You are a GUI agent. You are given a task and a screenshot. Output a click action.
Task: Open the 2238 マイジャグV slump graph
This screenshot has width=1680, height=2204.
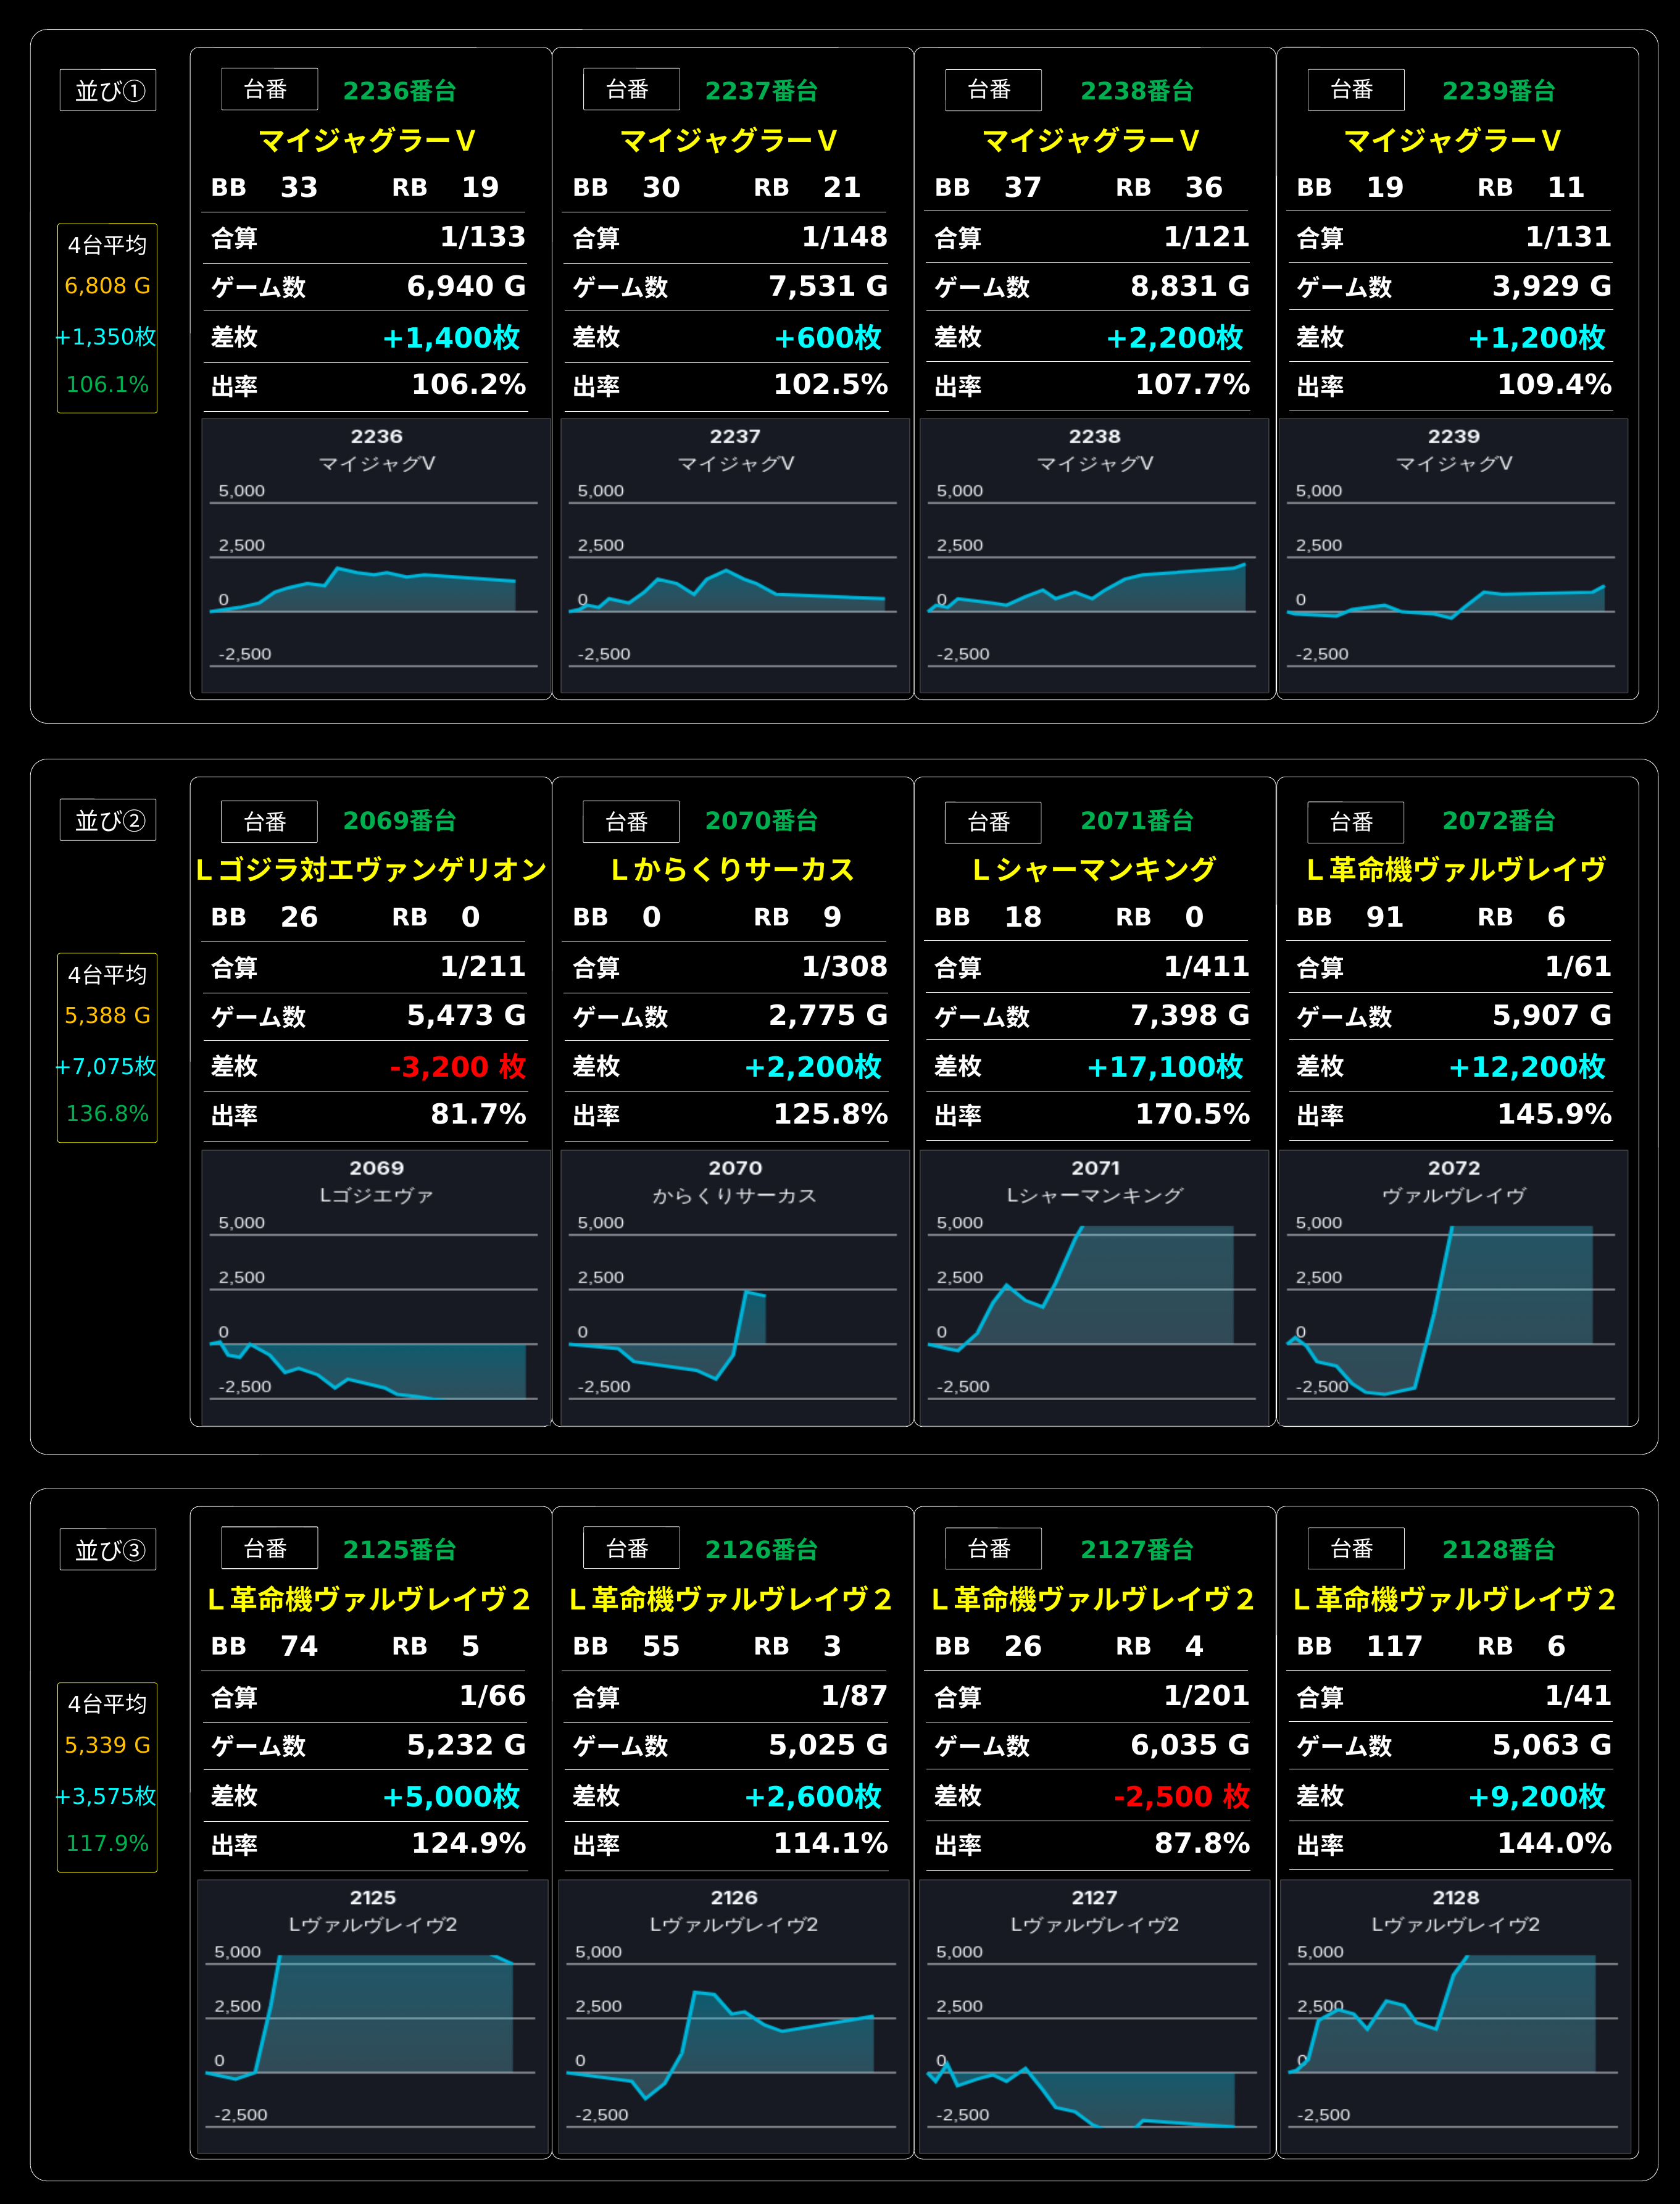1094,555
